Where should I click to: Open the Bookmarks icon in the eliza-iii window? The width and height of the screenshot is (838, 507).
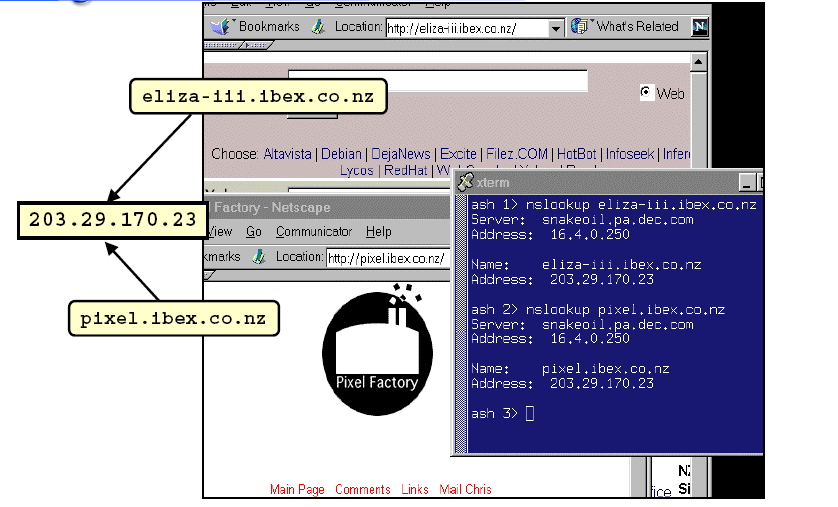(x=221, y=27)
